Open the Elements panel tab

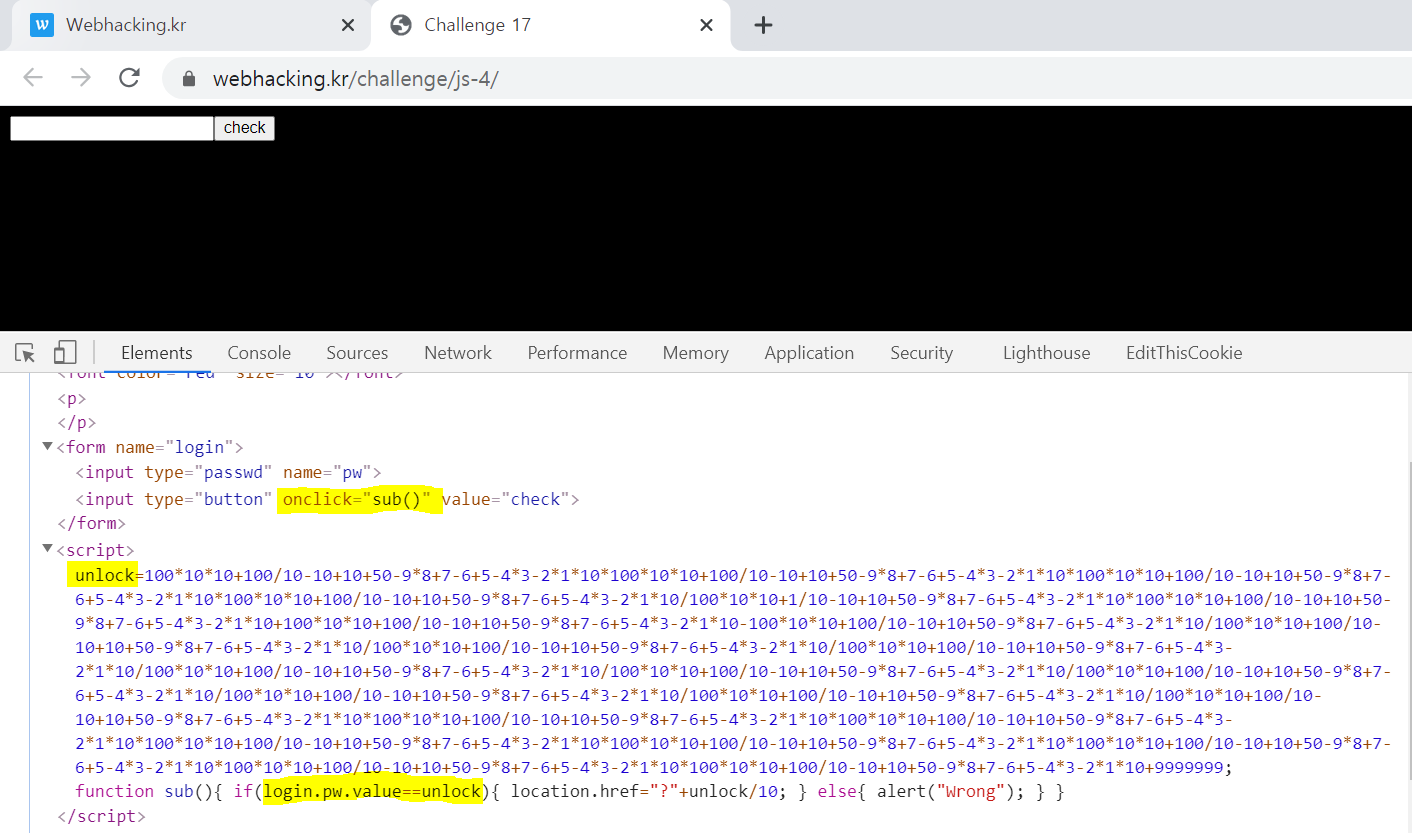point(157,353)
